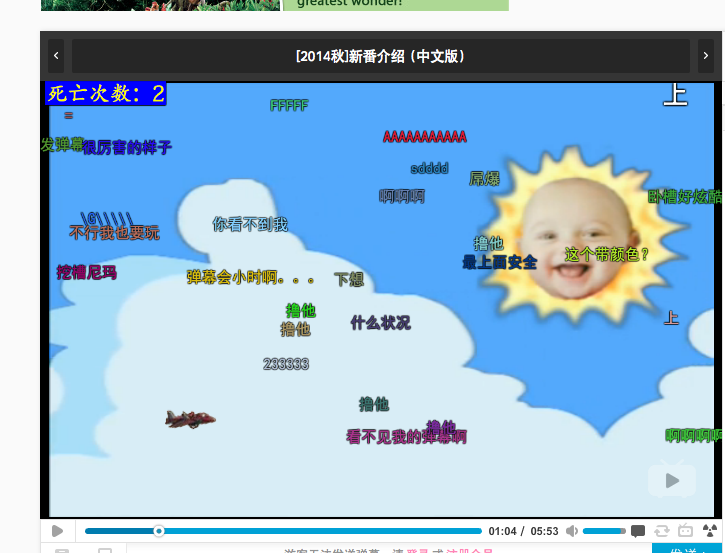Click the video title 2014秋新番介绍
This screenshot has width=725, height=553.
(x=381, y=56)
